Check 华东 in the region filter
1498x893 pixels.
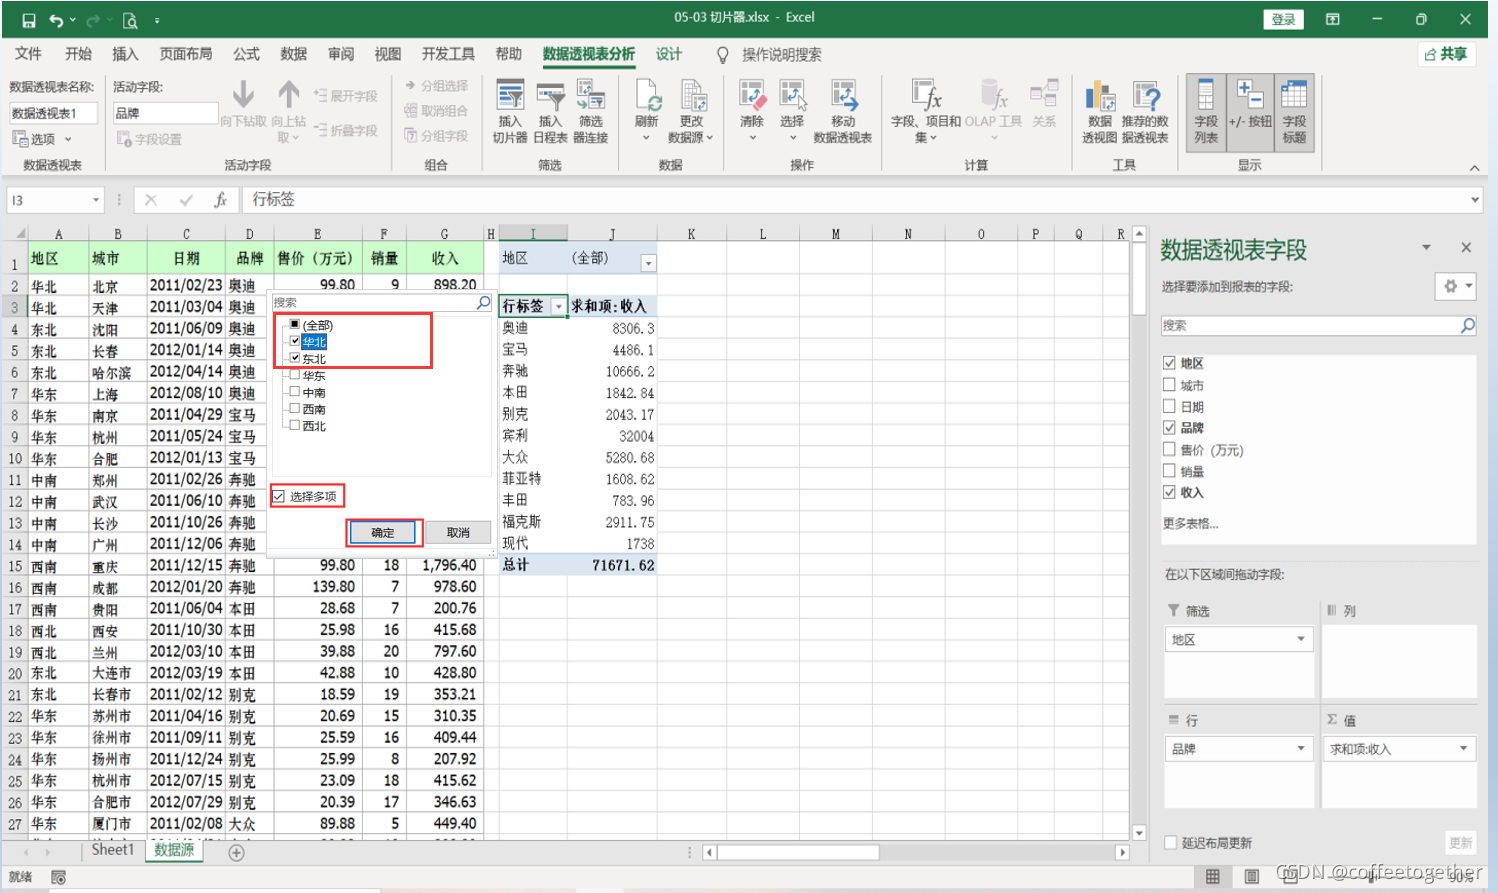point(294,375)
